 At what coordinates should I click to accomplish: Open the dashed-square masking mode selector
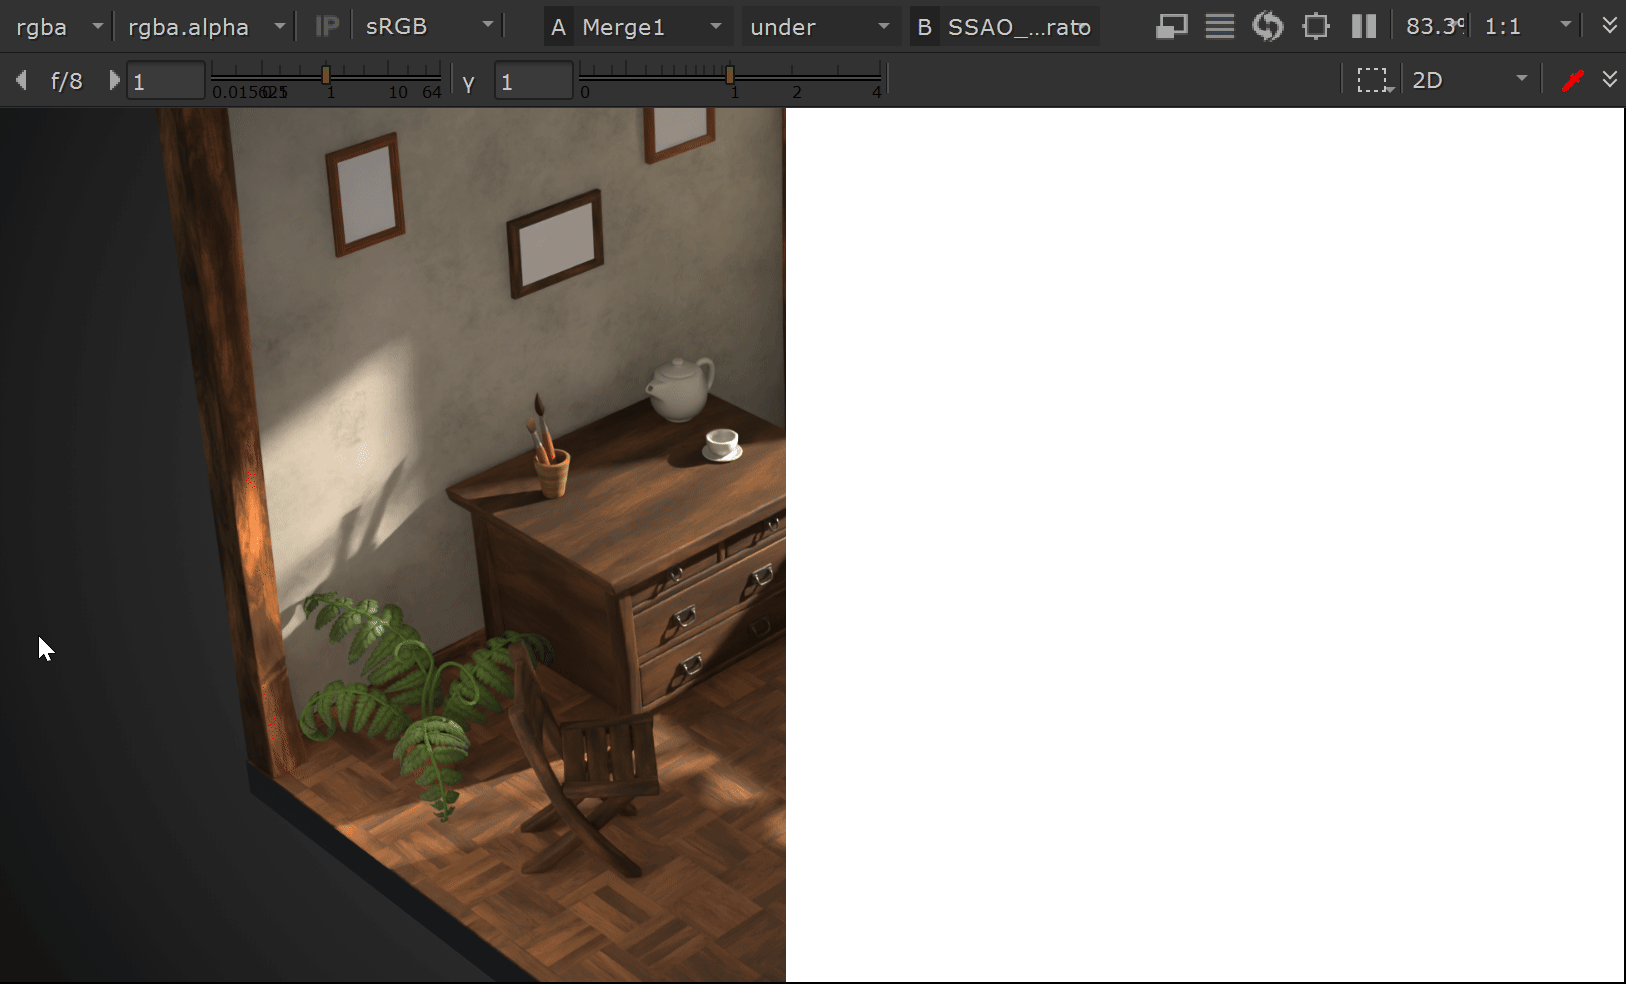pos(1374,80)
